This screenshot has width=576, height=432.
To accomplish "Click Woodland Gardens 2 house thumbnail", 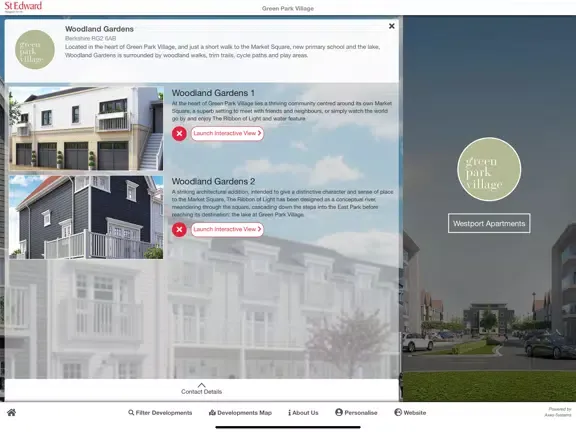I will coord(86,217).
